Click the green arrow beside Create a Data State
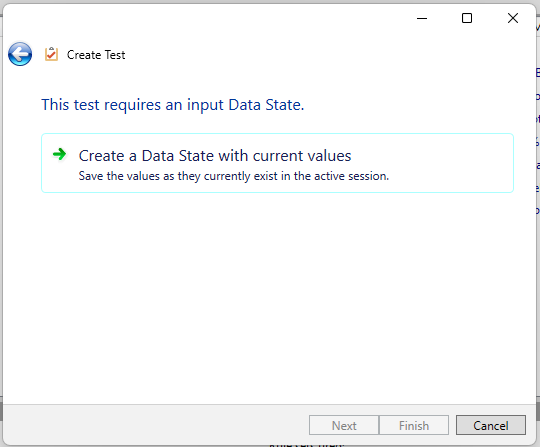The height and width of the screenshot is (447, 540). 60,154
